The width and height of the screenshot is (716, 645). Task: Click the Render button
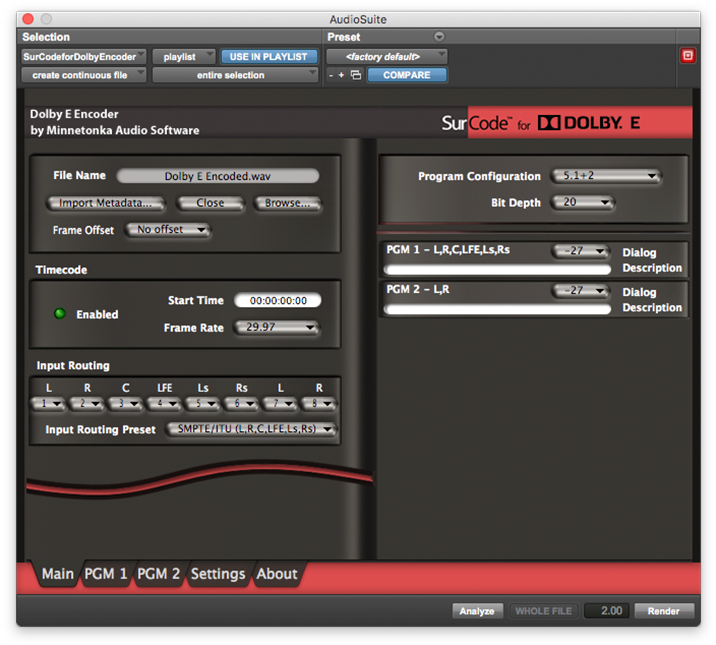[x=664, y=611]
